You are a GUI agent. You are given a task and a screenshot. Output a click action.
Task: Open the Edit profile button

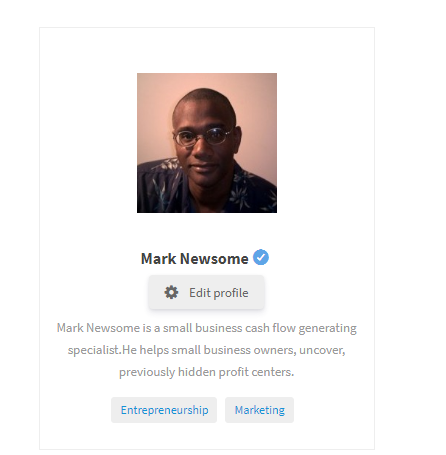207,292
